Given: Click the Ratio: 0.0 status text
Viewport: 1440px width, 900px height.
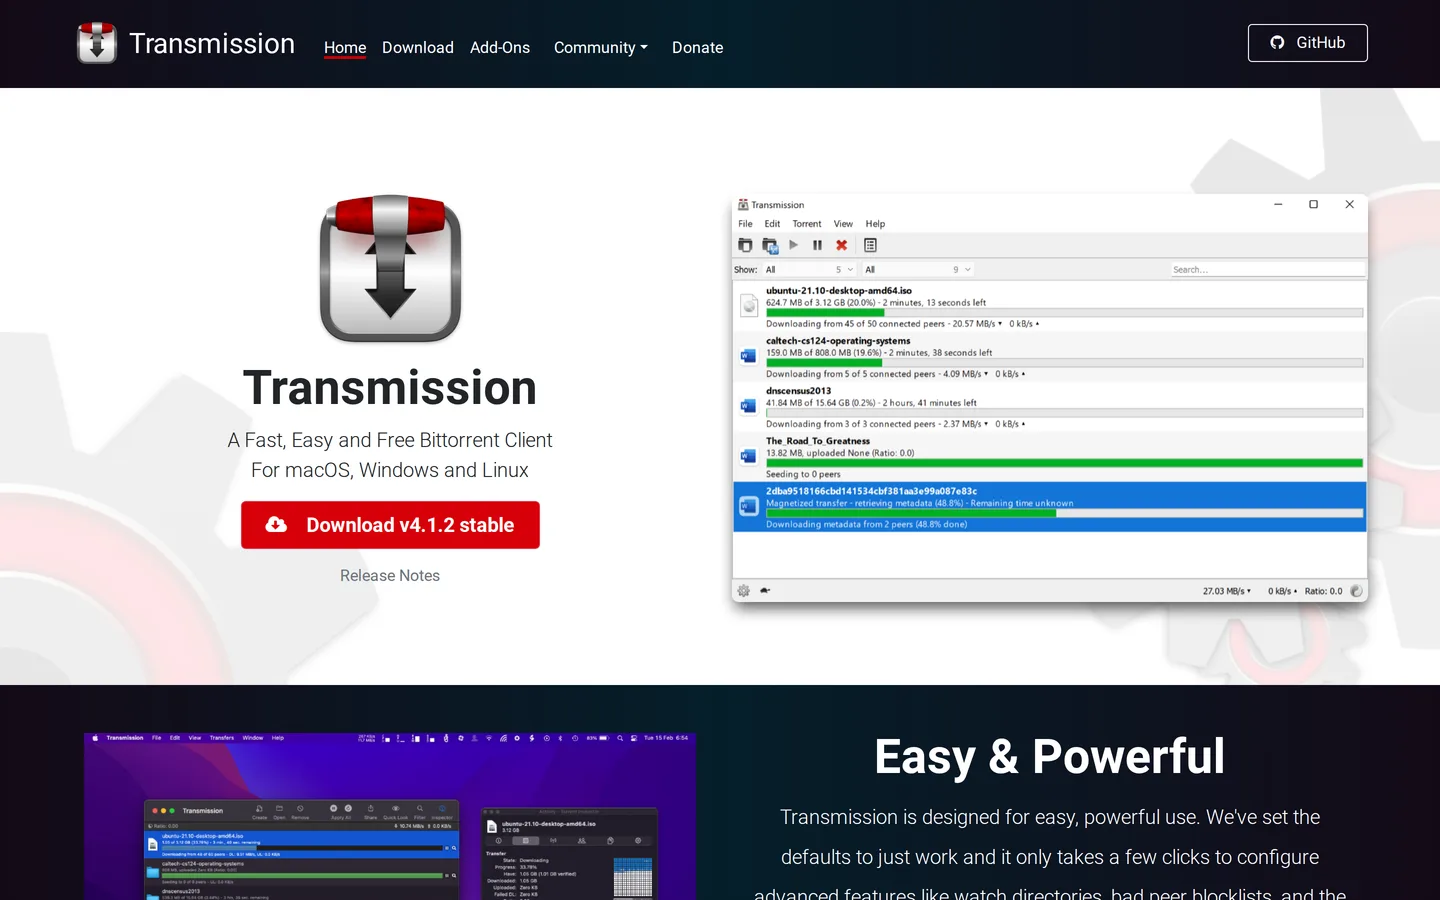Looking at the screenshot, I should point(1323,591).
